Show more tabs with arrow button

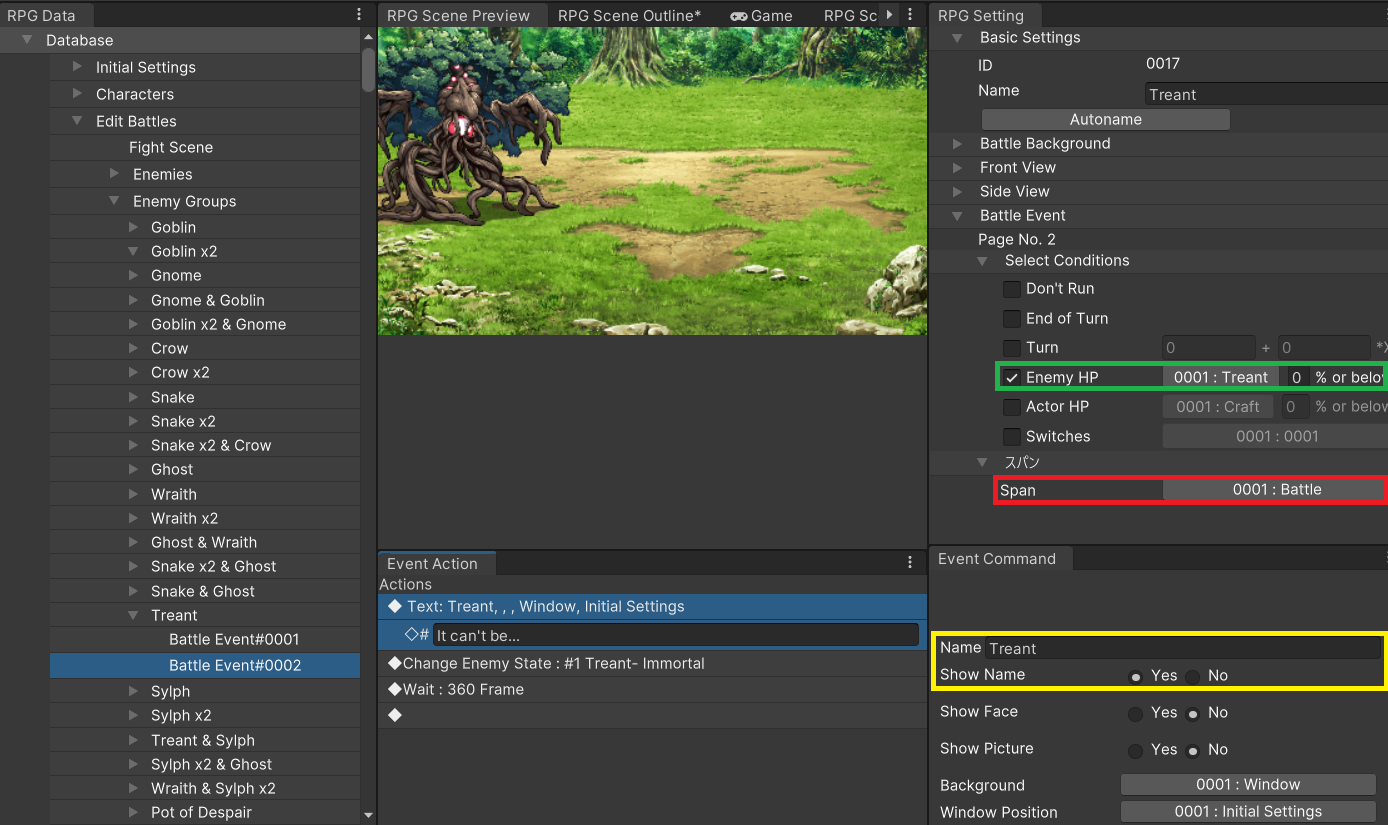pyautogui.click(x=889, y=15)
